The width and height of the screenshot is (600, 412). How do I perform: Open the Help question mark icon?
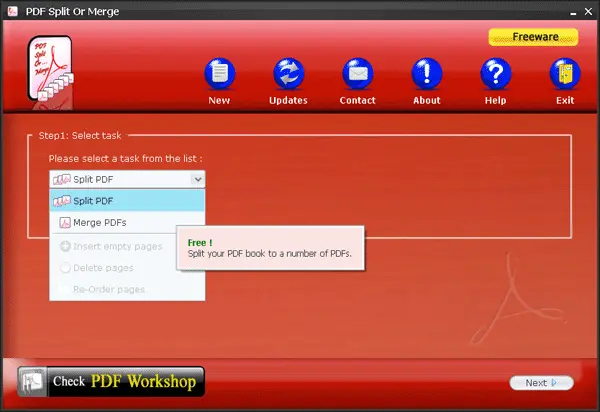tap(496, 73)
